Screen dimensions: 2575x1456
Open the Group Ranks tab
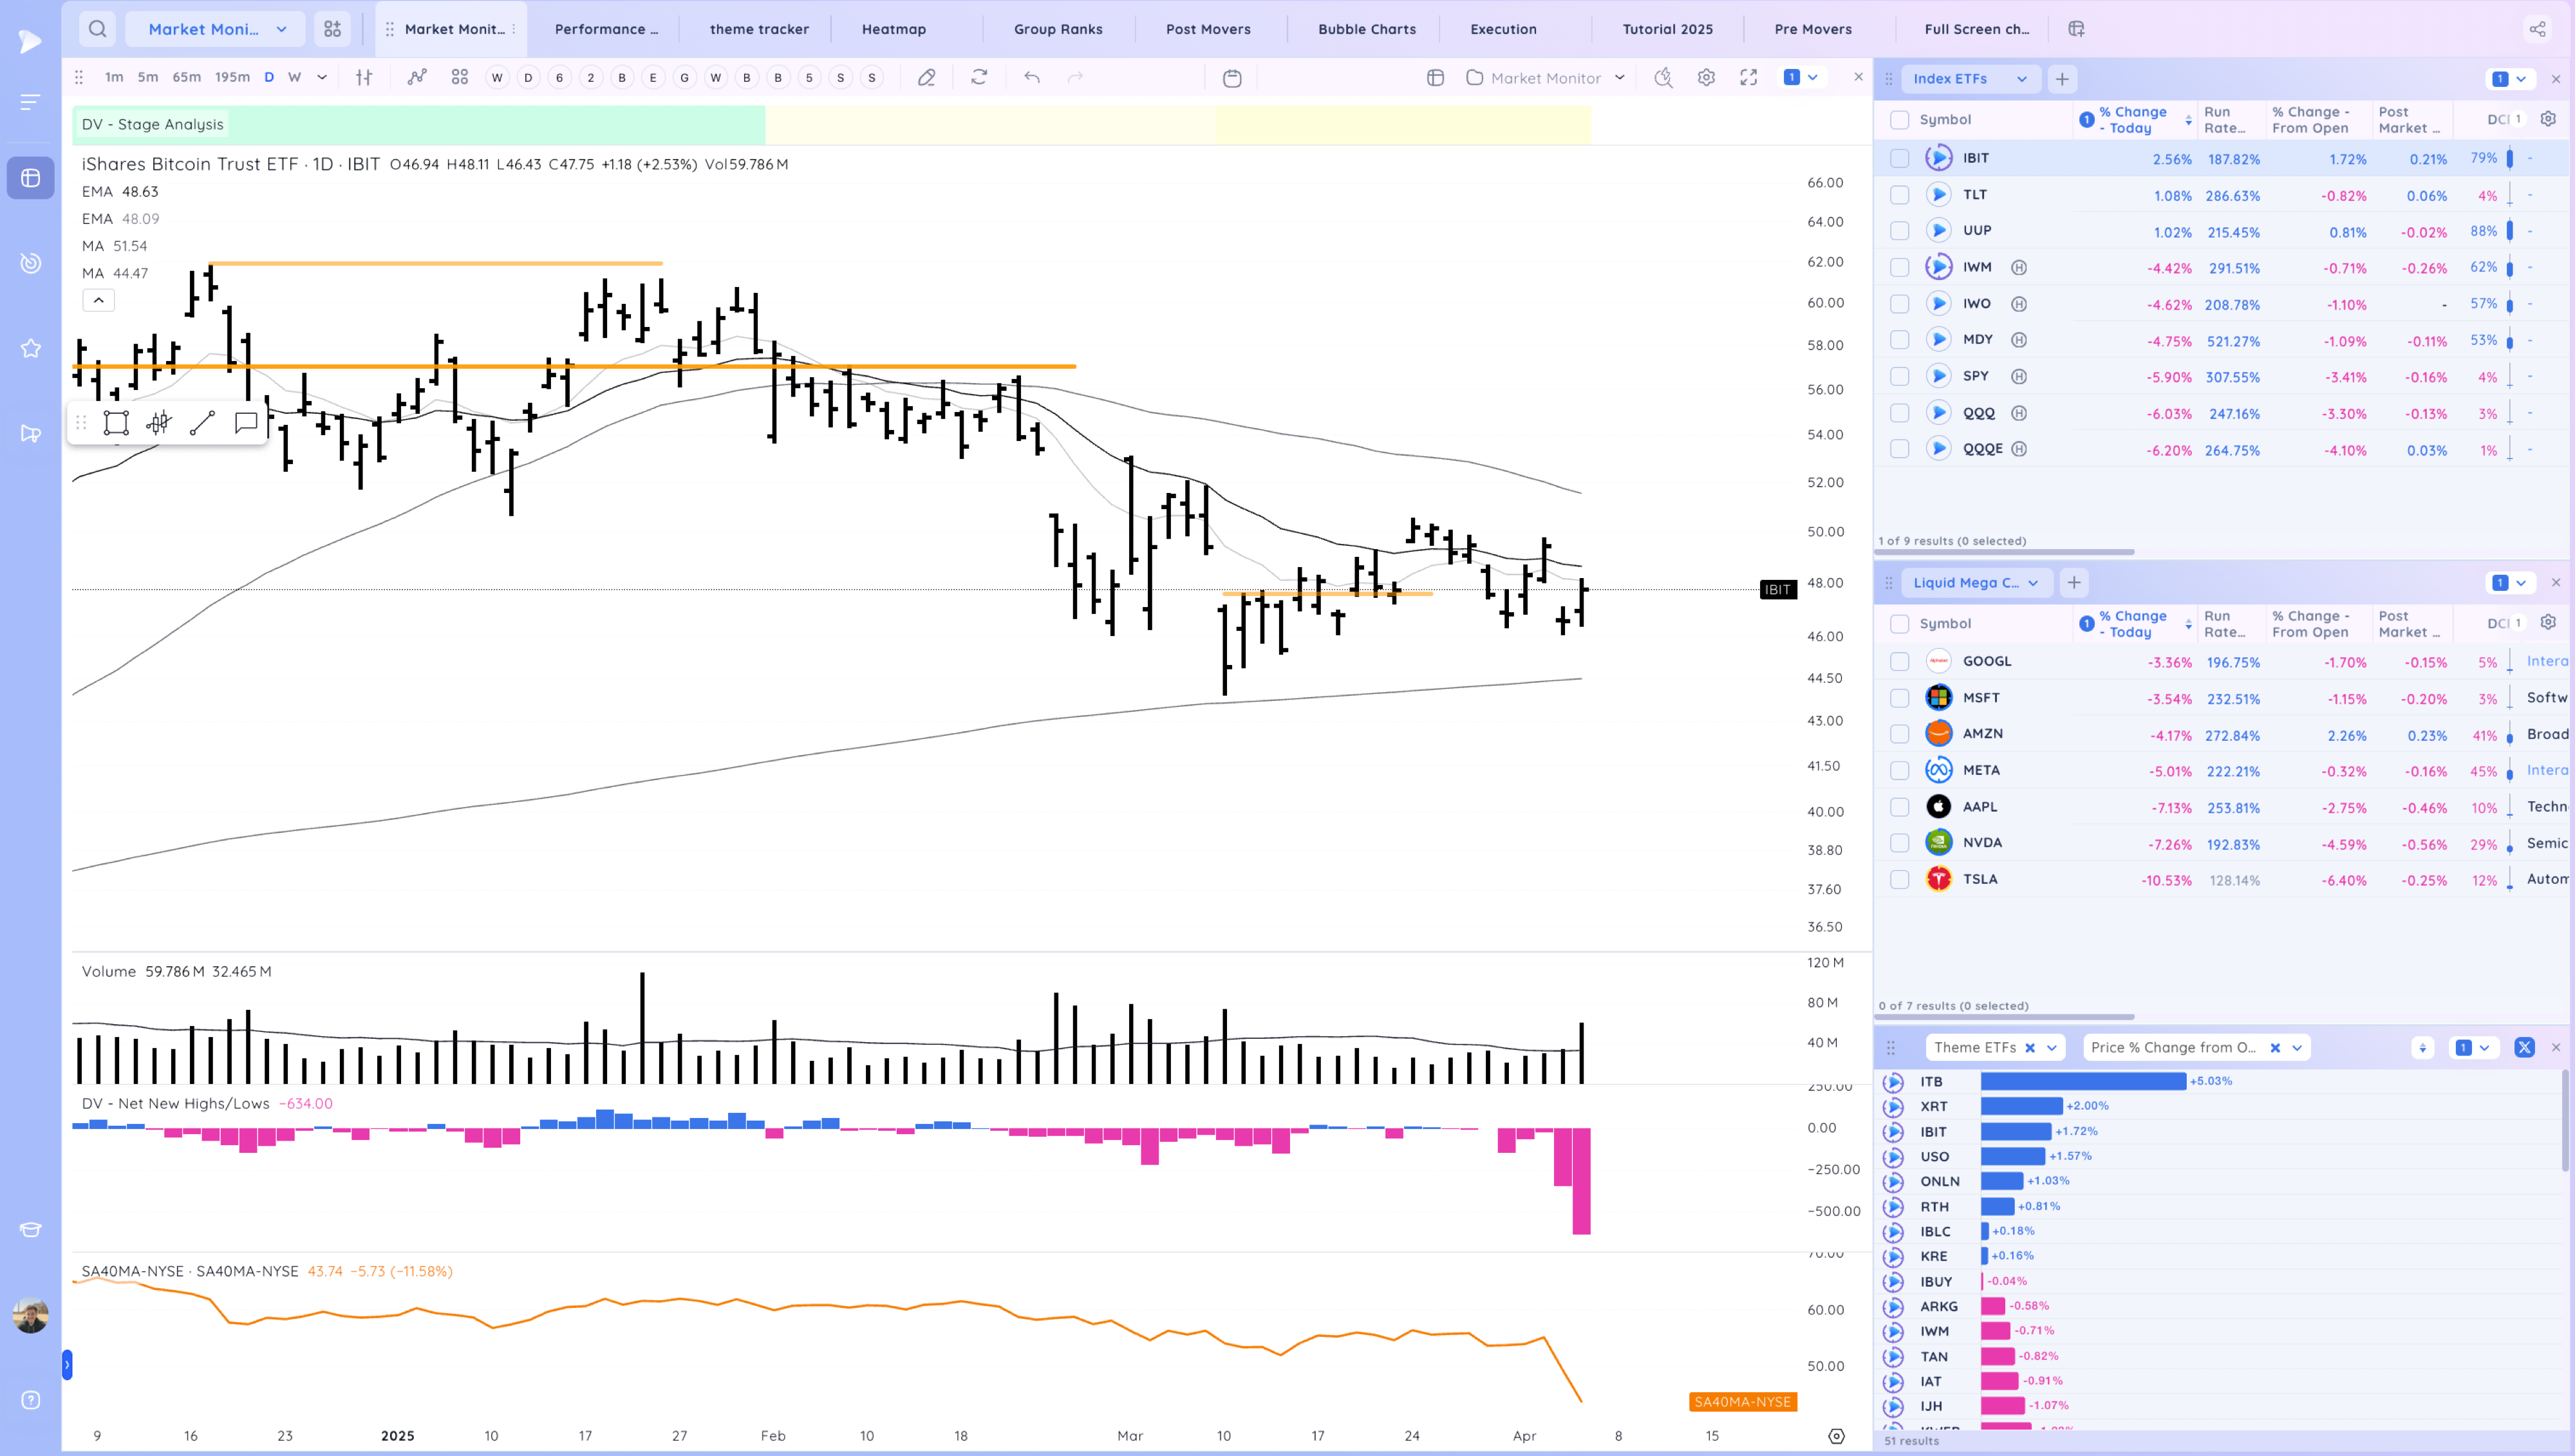[x=1058, y=29]
